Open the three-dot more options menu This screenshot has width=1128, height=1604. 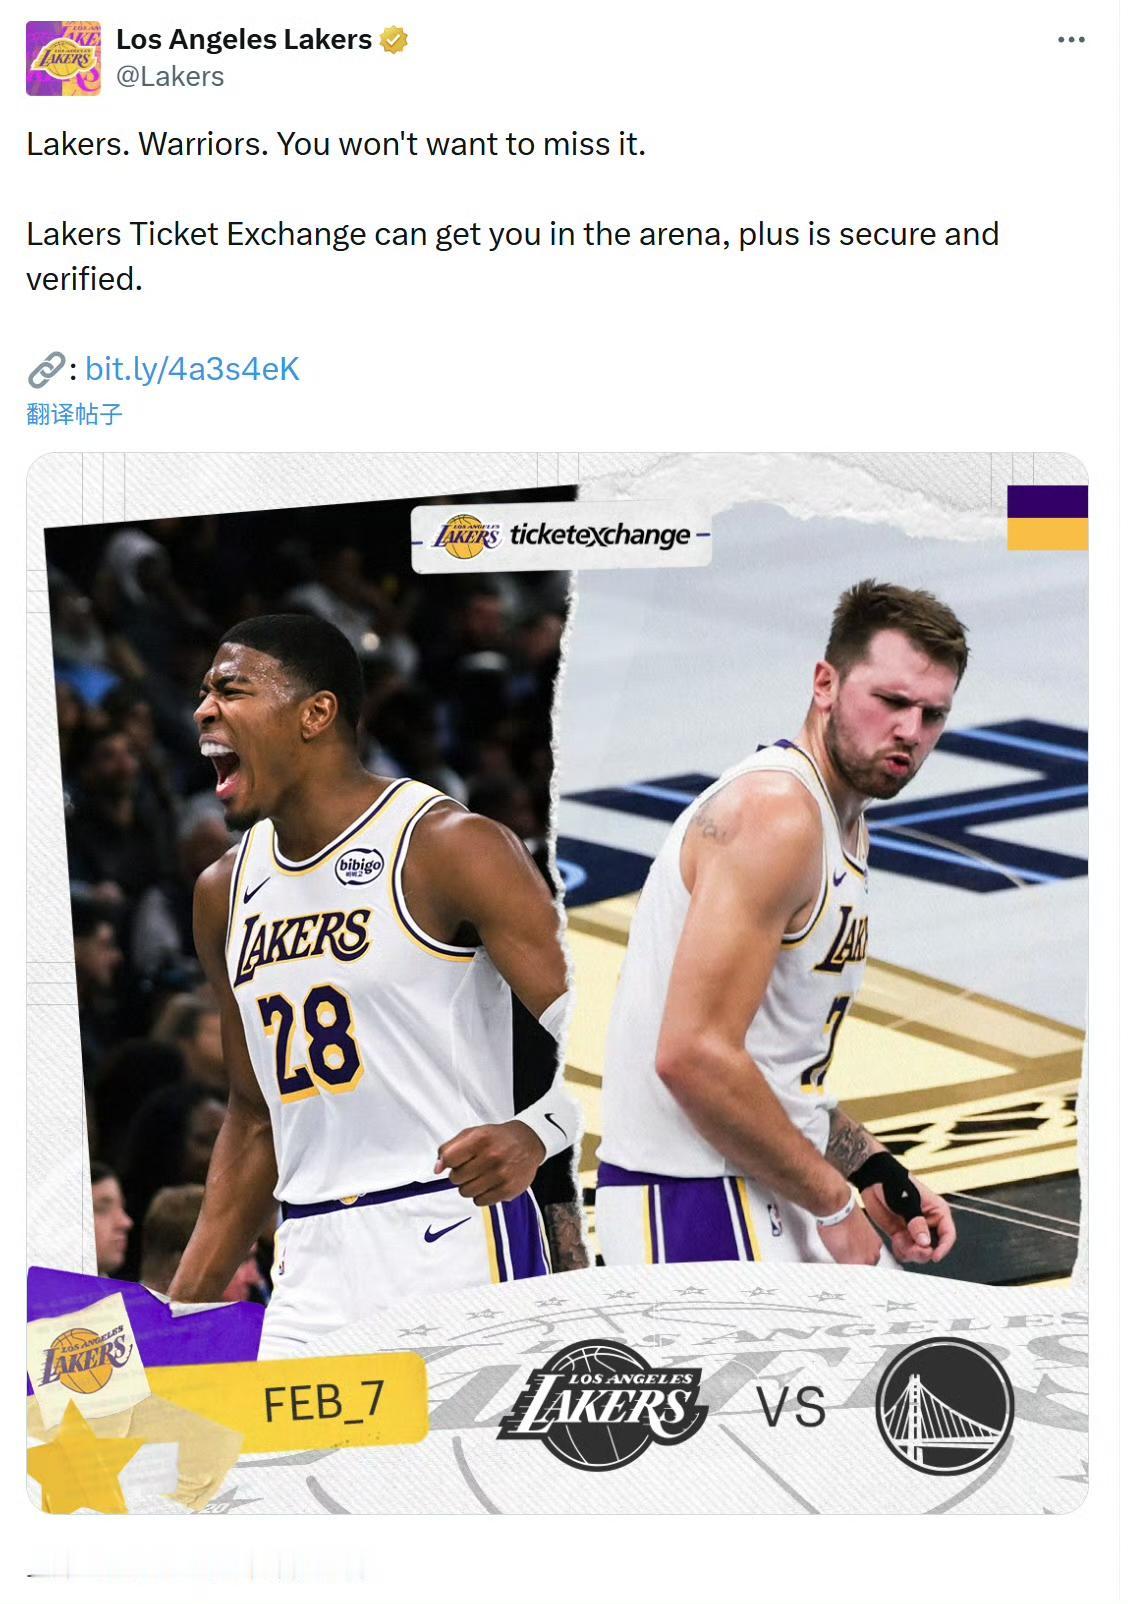pos(1071,40)
